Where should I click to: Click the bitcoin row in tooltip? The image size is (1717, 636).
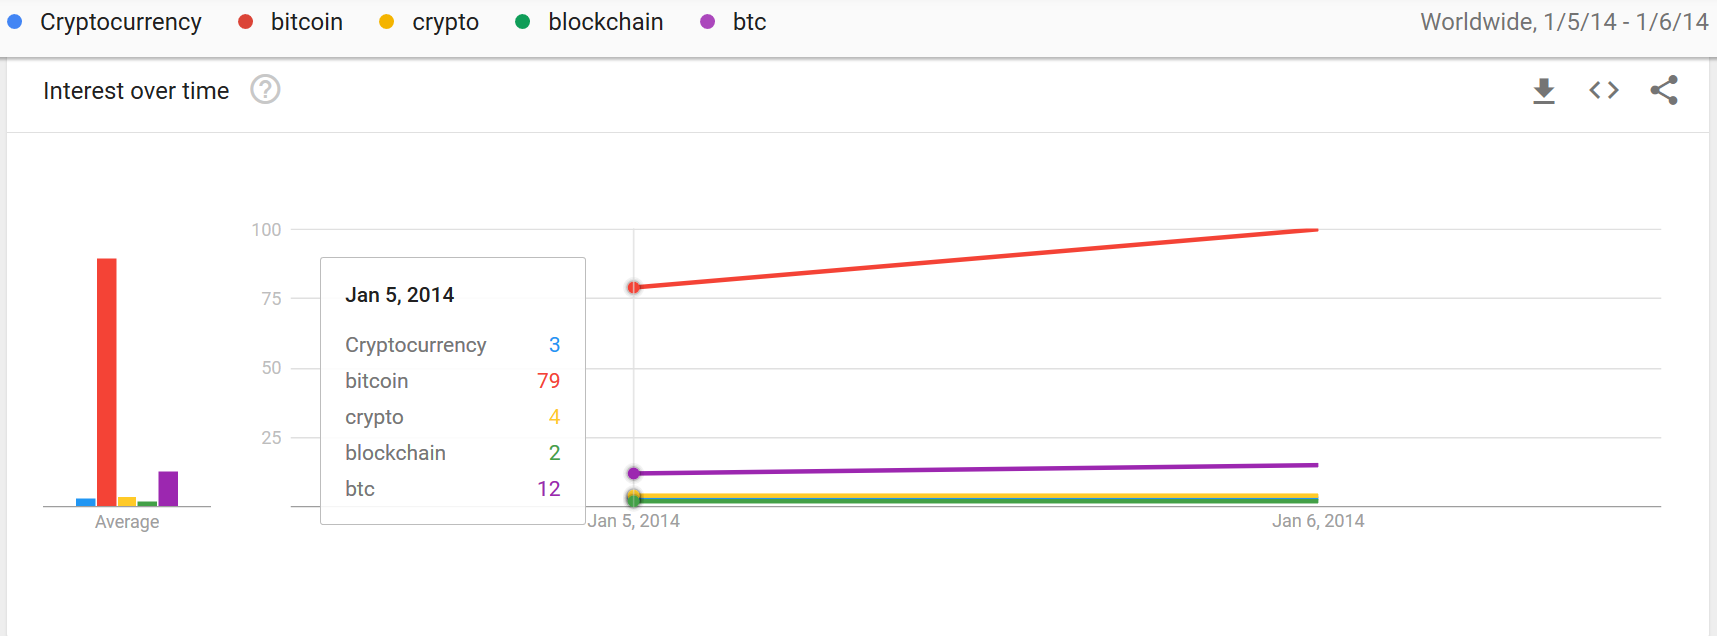pyautogui.click(x=452, y=381)
